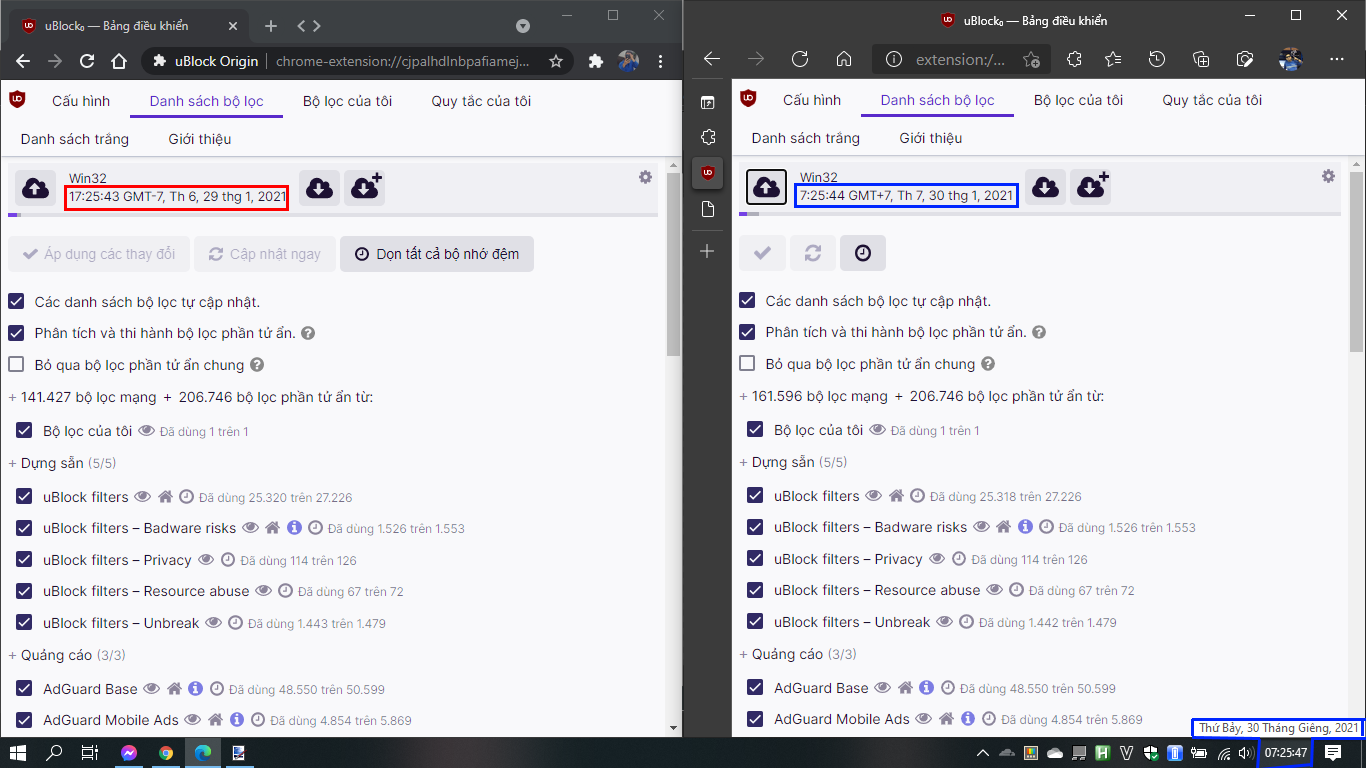The height and width of the screenshot is (768, 1366).
Task: Click Chrome reload button
Action: [x=87, y=61]
